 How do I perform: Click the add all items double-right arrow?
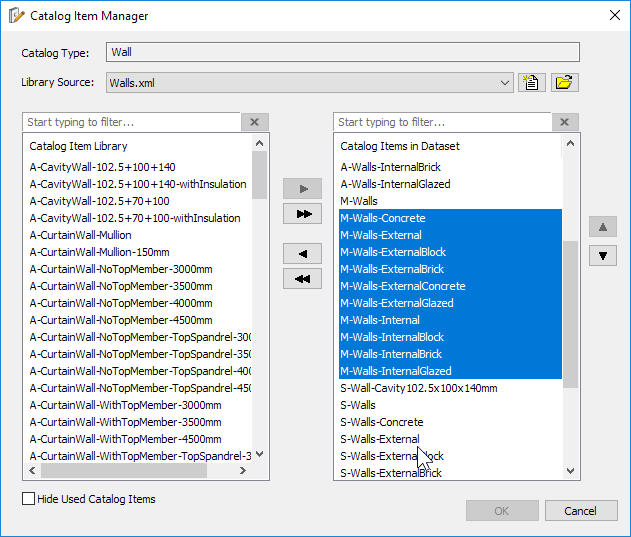[x=302, y=214]
